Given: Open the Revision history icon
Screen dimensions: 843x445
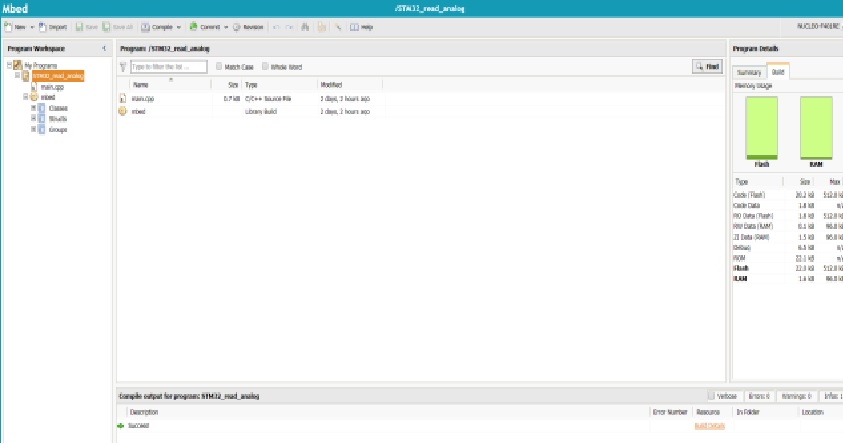Looking at the screenshot, I should point(249,27).
